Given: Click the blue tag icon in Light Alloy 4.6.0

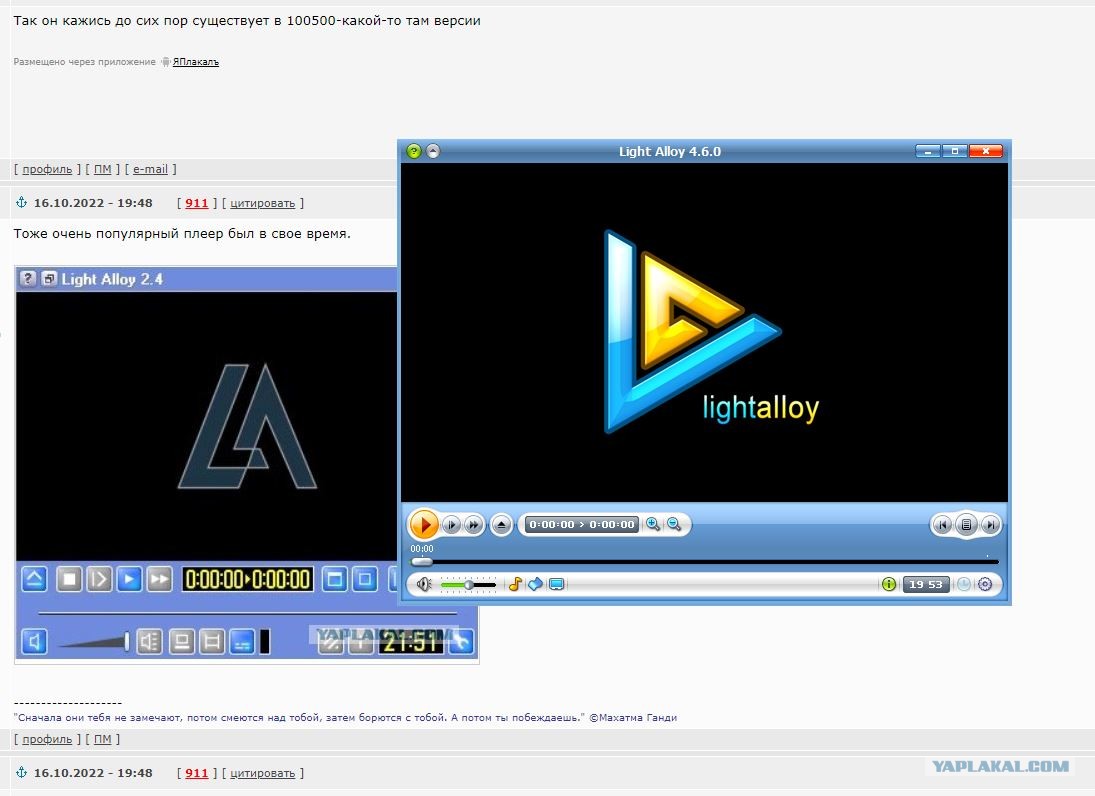Looking at the screenshot, I should coord(536,584).
